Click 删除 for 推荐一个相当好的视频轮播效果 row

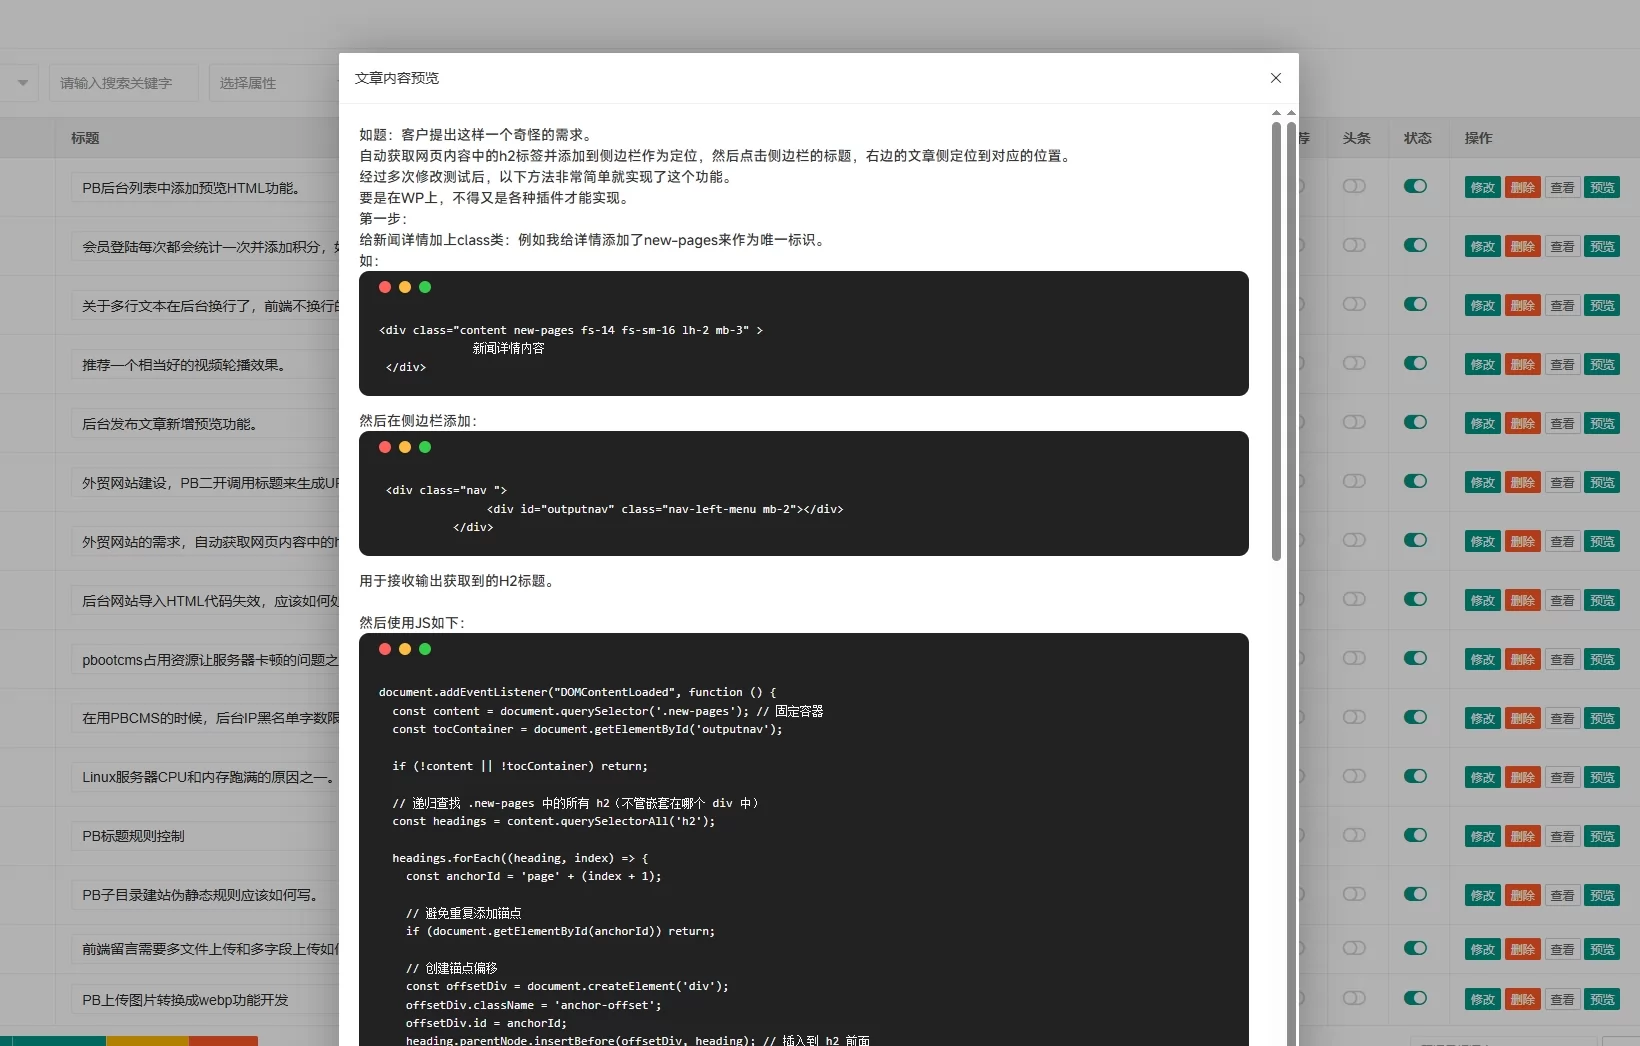(x=1522, y=364)
